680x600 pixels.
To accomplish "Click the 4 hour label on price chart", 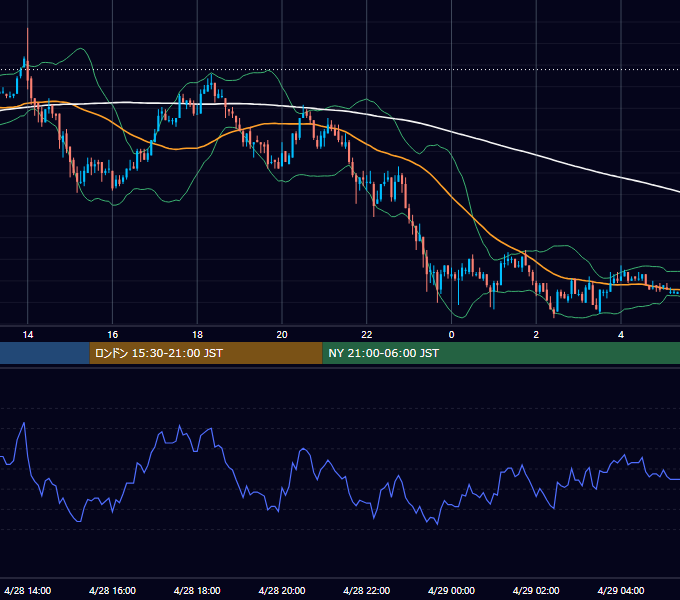I will [621, 335].
